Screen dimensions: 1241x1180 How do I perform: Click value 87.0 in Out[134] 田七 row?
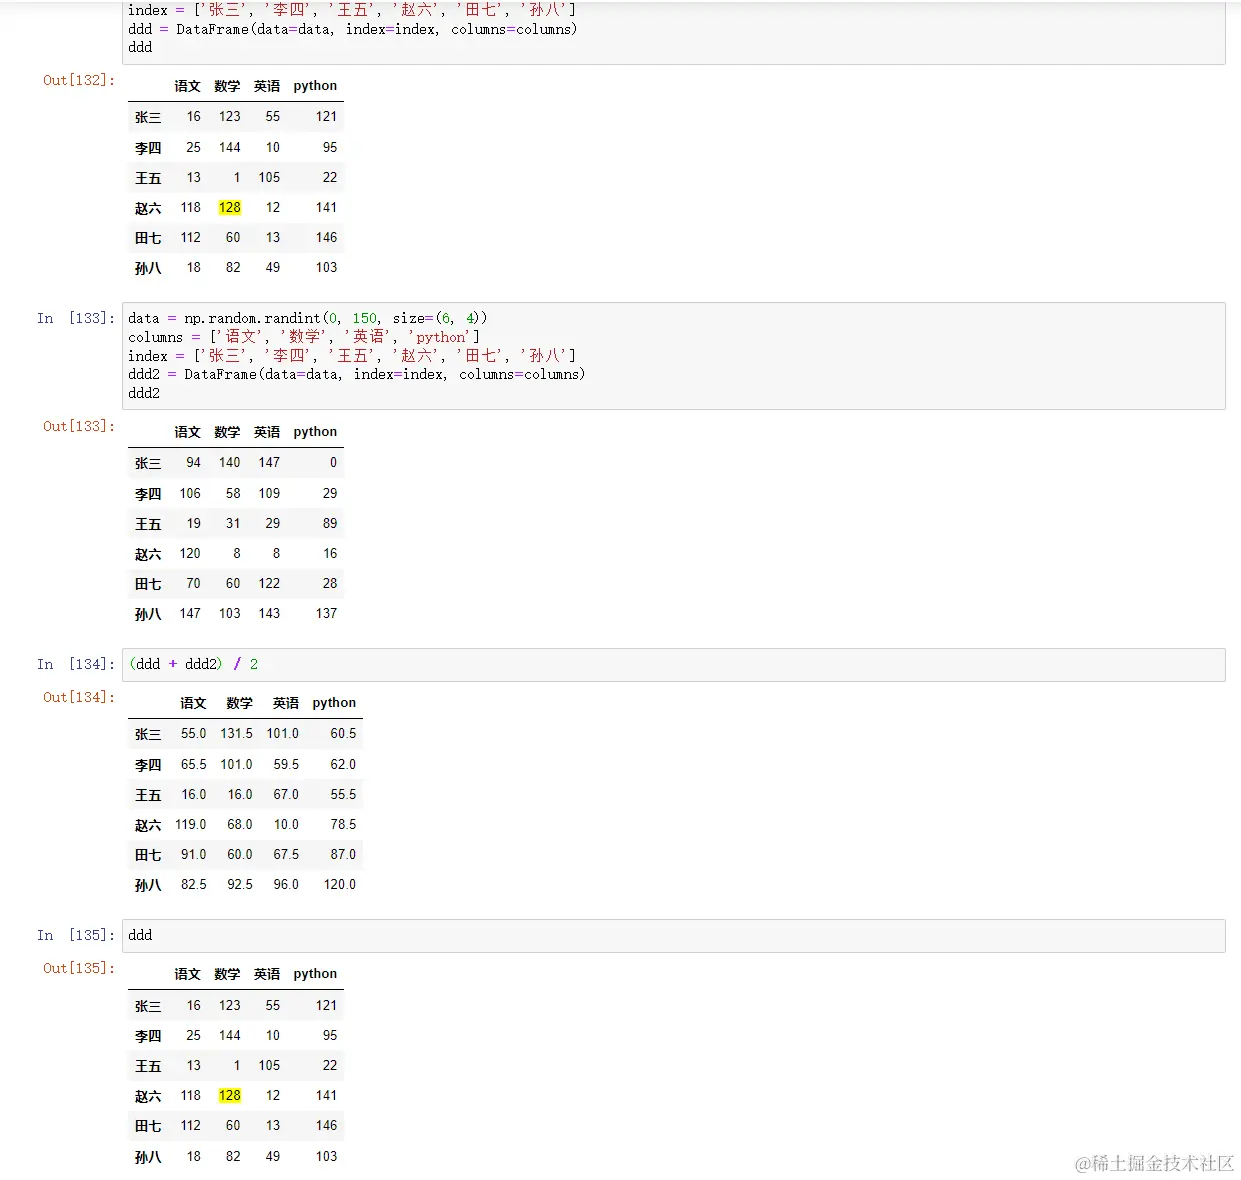pos(343,854)
